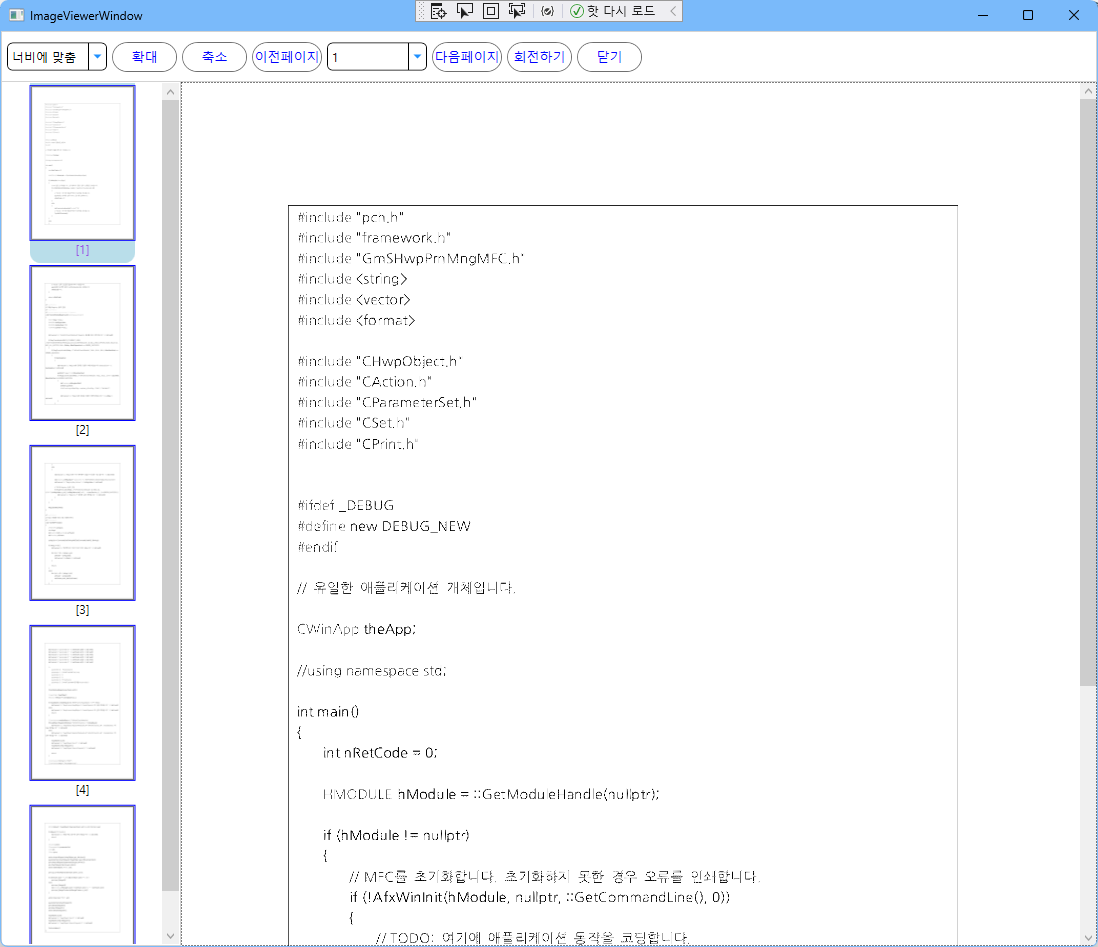The image size is (1098, 947).
Task: Close the viewer with 닫기
Action: point(609,57)
